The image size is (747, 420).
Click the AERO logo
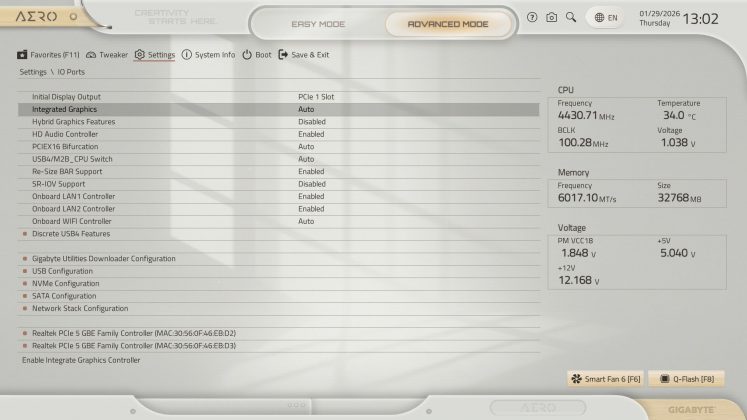coord(37,17)
